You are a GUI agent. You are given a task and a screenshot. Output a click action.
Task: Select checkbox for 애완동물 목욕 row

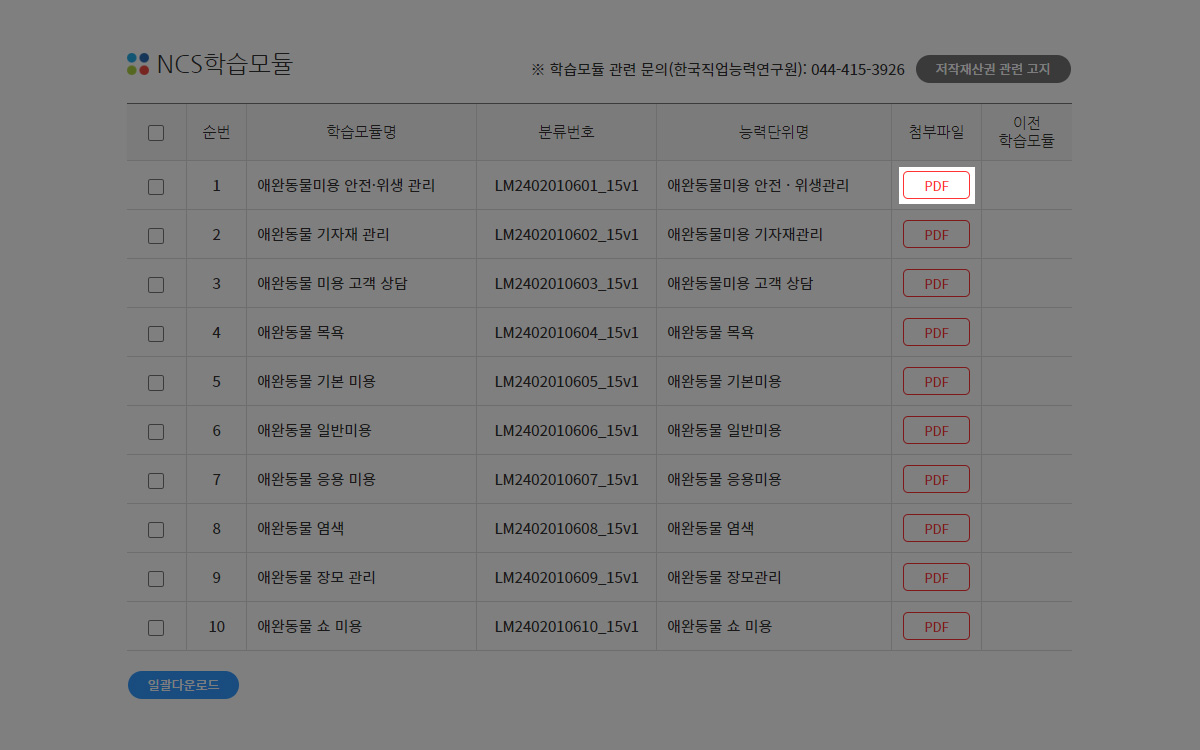[156, 334]
